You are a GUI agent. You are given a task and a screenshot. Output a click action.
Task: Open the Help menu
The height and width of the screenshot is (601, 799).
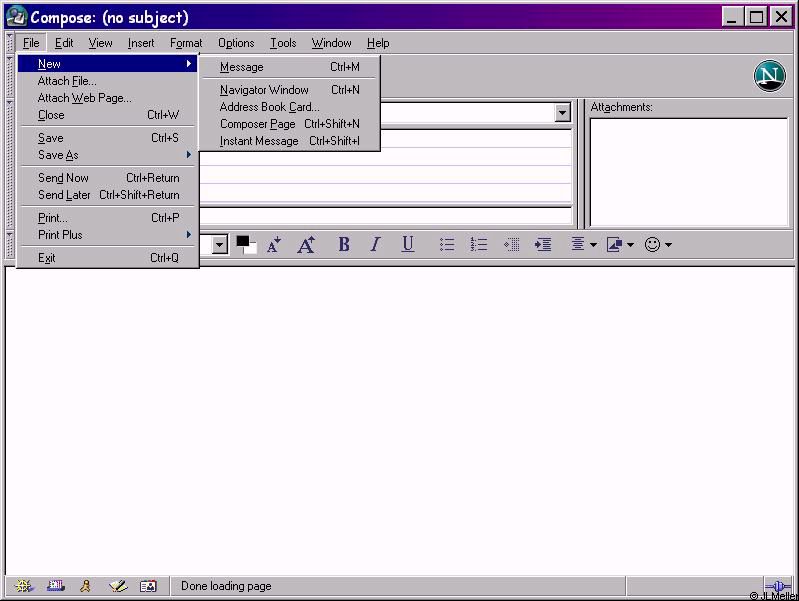(x=378, y=43)
